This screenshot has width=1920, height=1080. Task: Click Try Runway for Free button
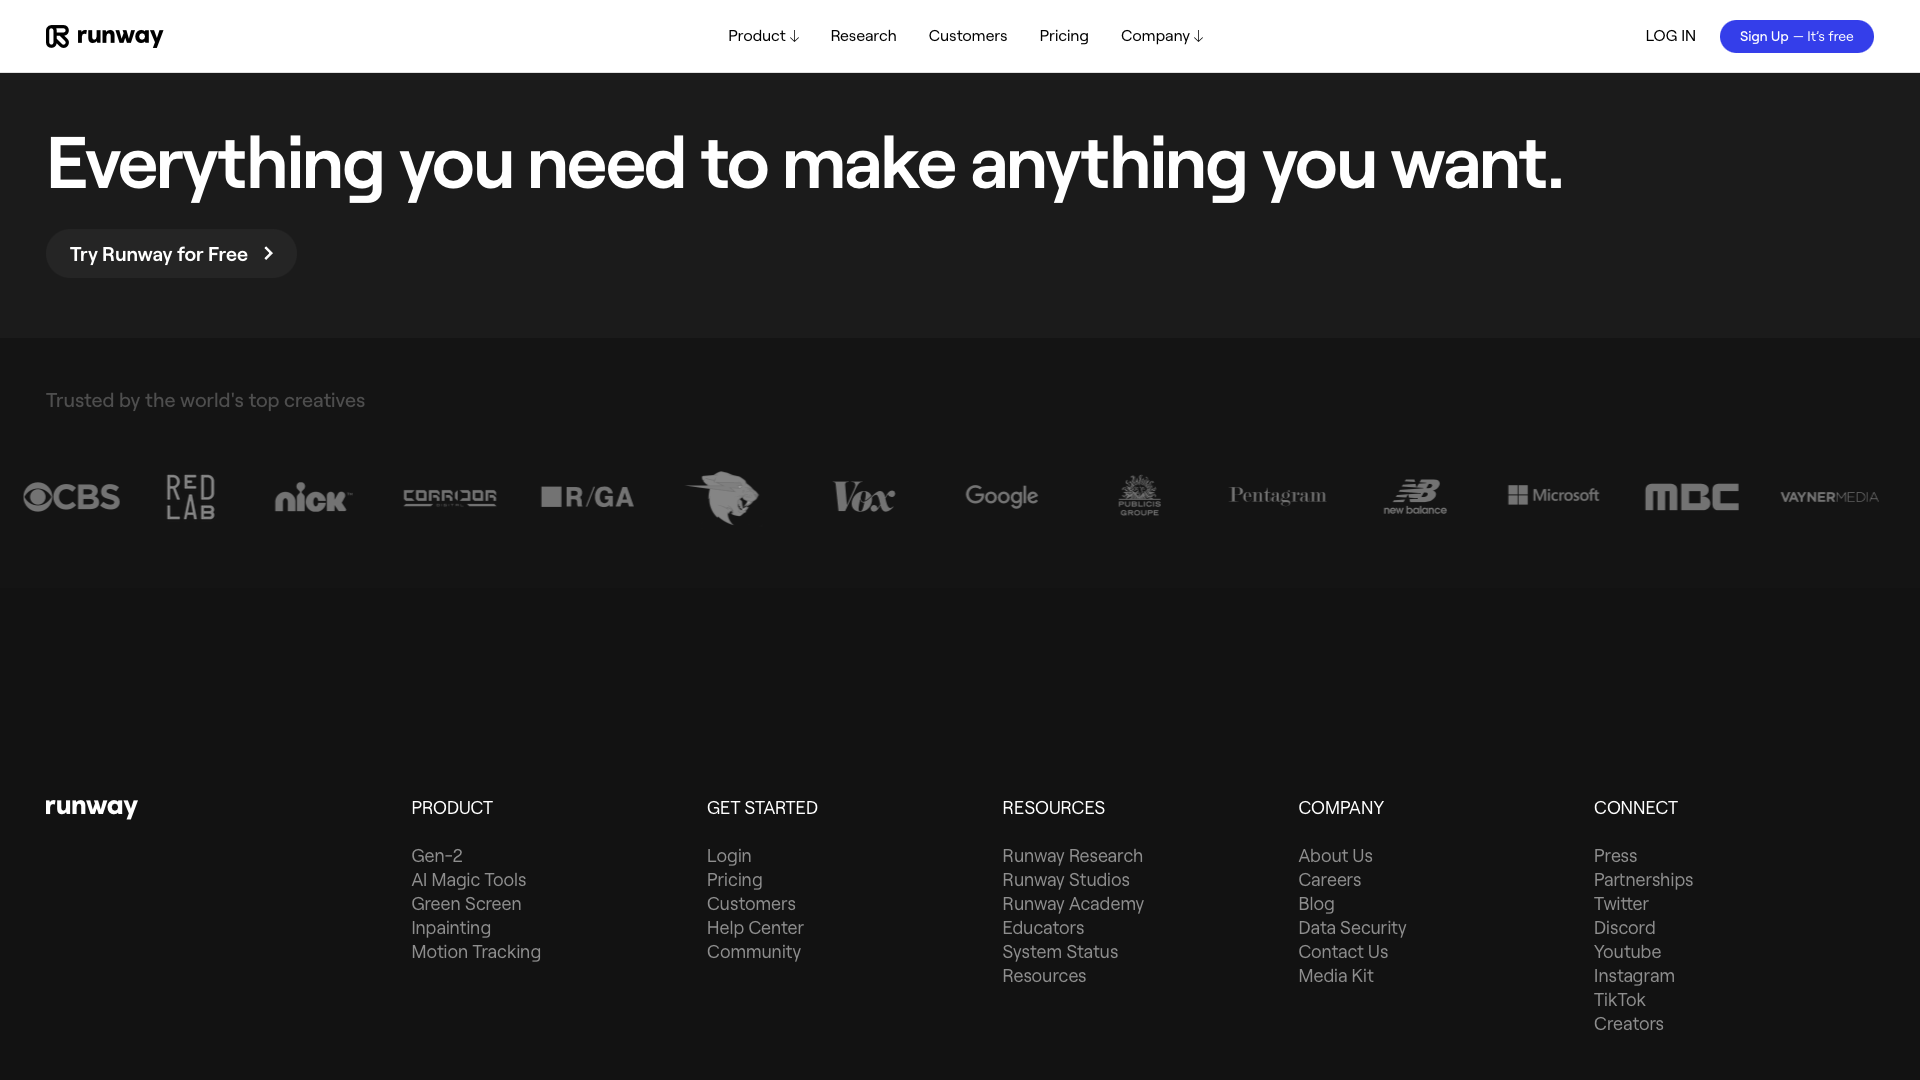pyautogui.click(x=171, y=254)
